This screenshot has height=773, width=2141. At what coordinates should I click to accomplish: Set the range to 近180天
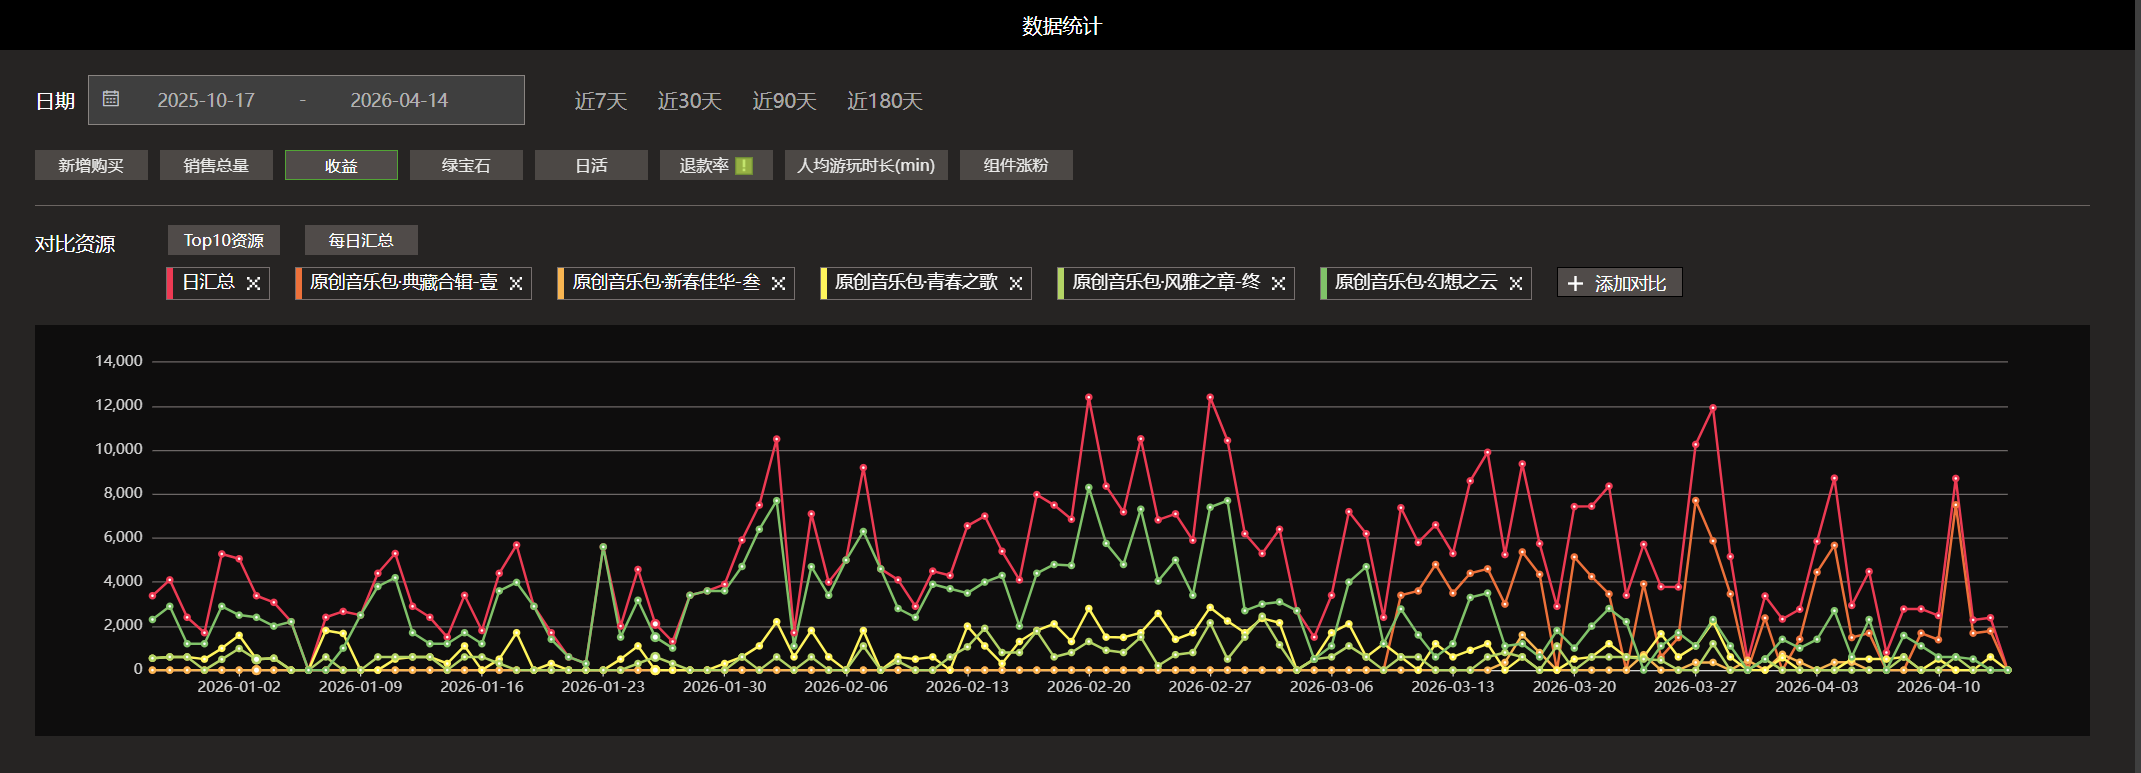point(884,101)
